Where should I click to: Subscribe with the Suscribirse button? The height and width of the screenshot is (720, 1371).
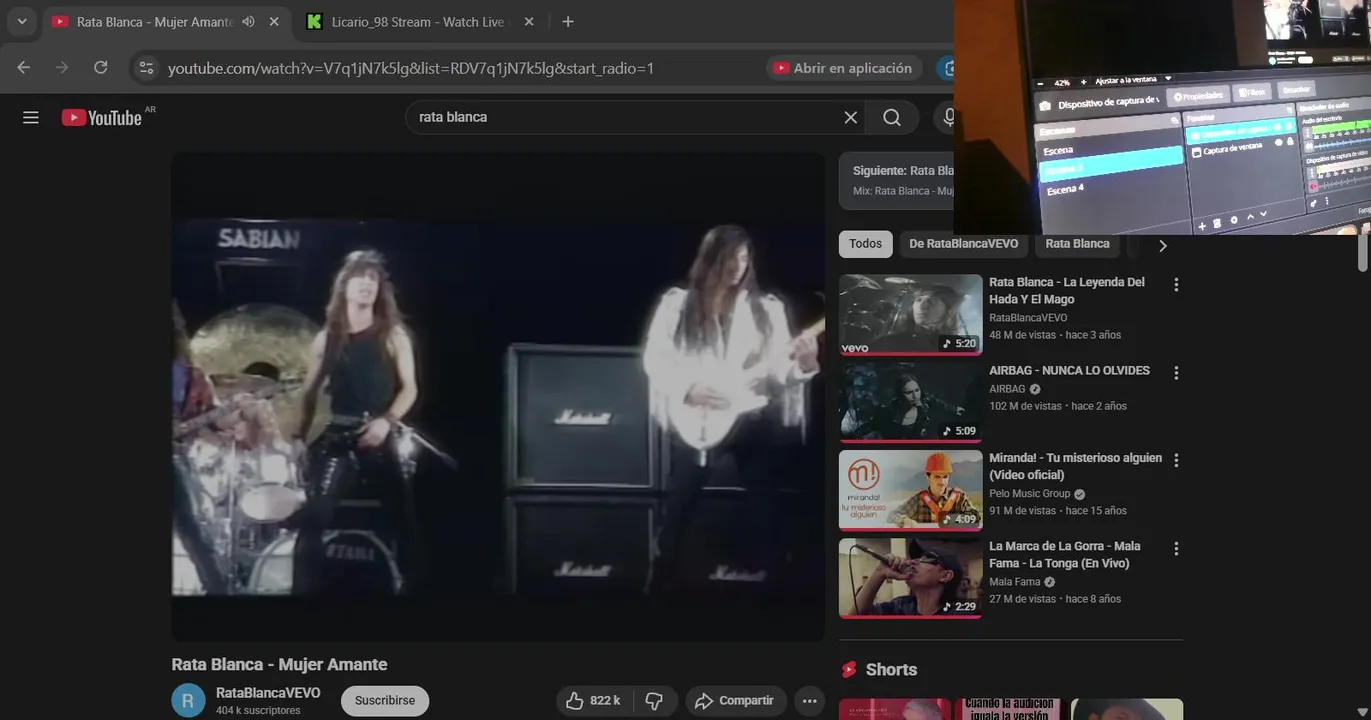point(385,701)
